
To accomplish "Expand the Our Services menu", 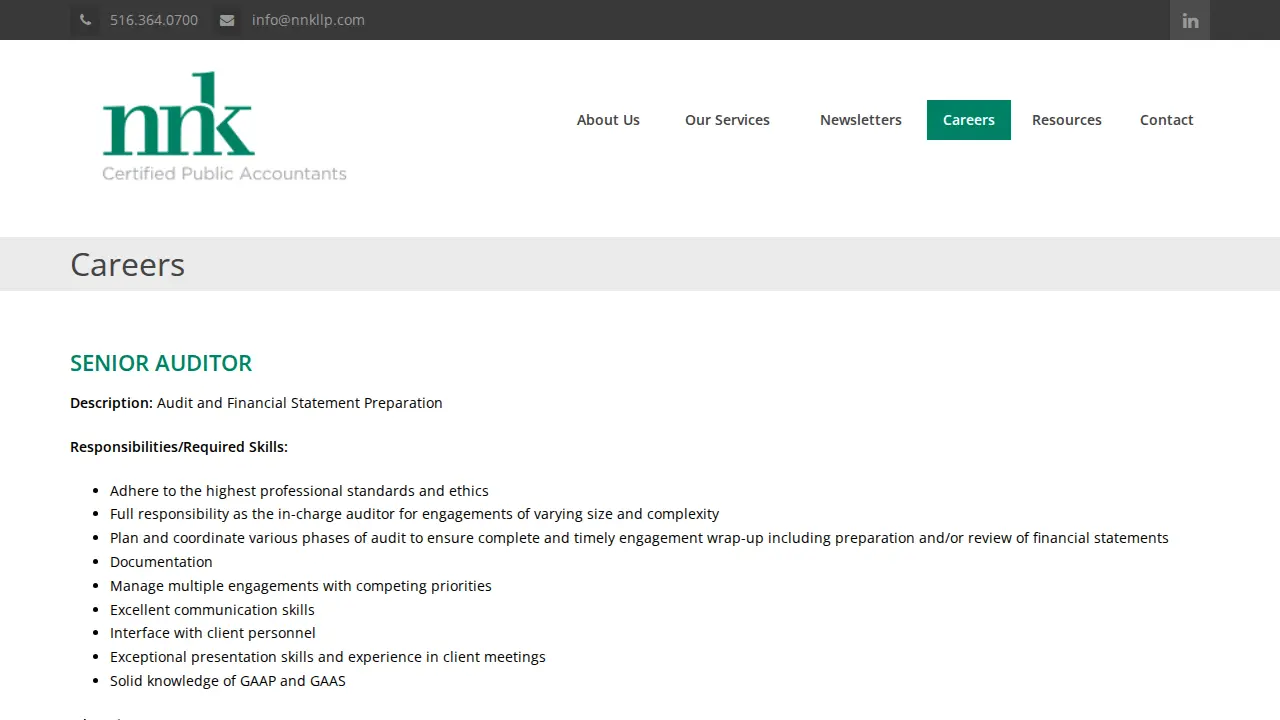I will tap(727, 120).
